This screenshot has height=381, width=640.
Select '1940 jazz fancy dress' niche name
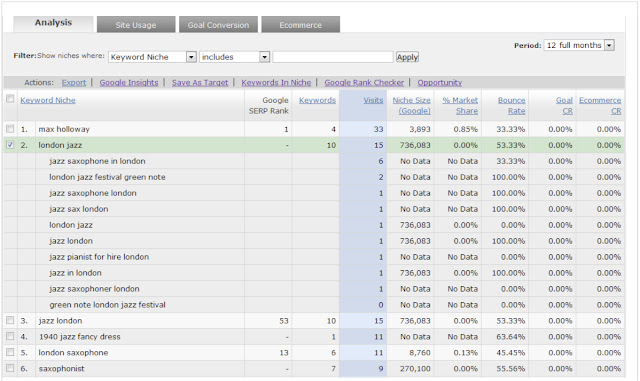80,337
